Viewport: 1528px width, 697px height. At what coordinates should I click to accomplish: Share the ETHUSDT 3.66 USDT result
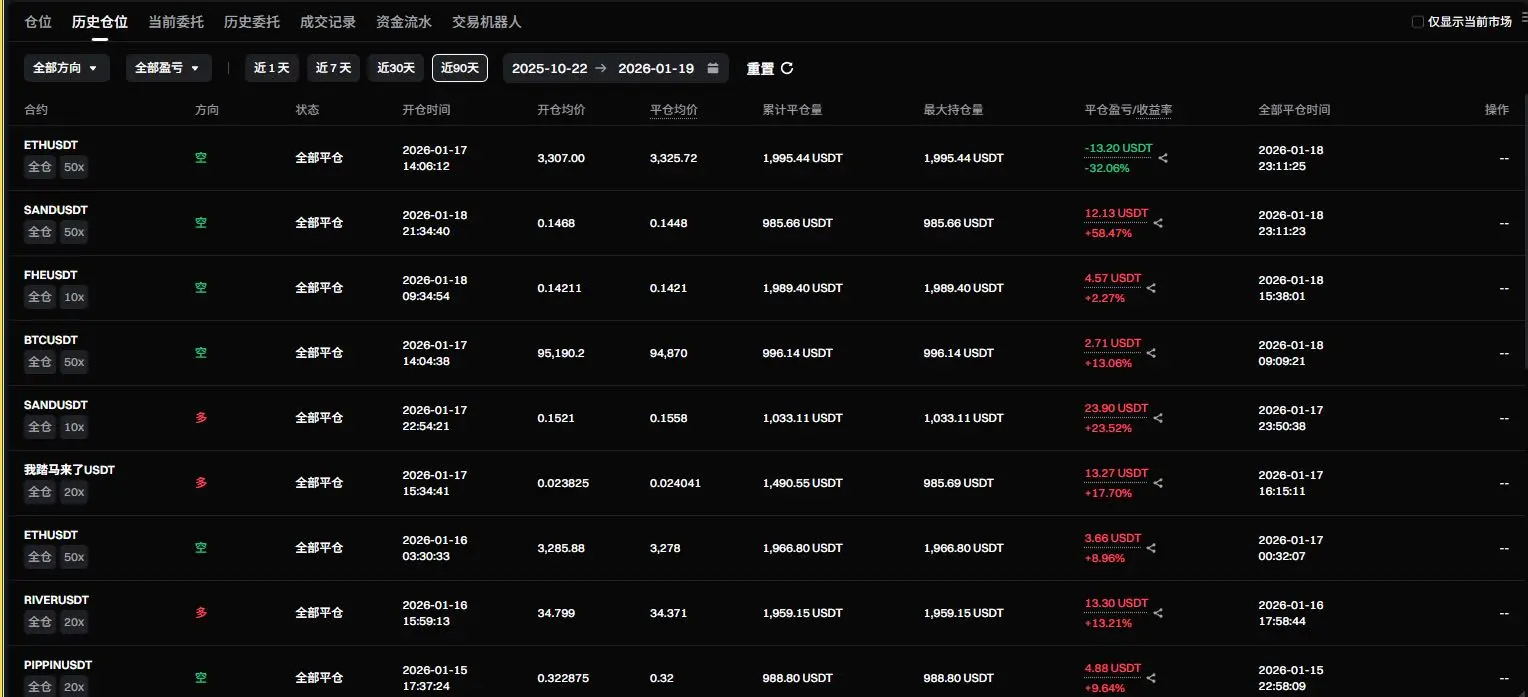click(1151, 548)
